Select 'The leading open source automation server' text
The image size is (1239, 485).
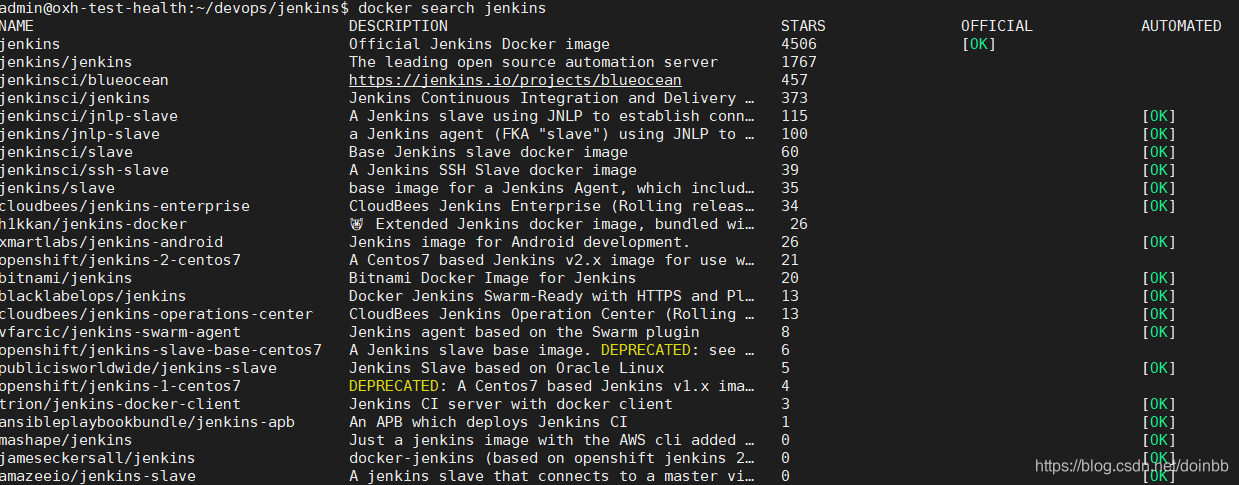click(533, 62)
